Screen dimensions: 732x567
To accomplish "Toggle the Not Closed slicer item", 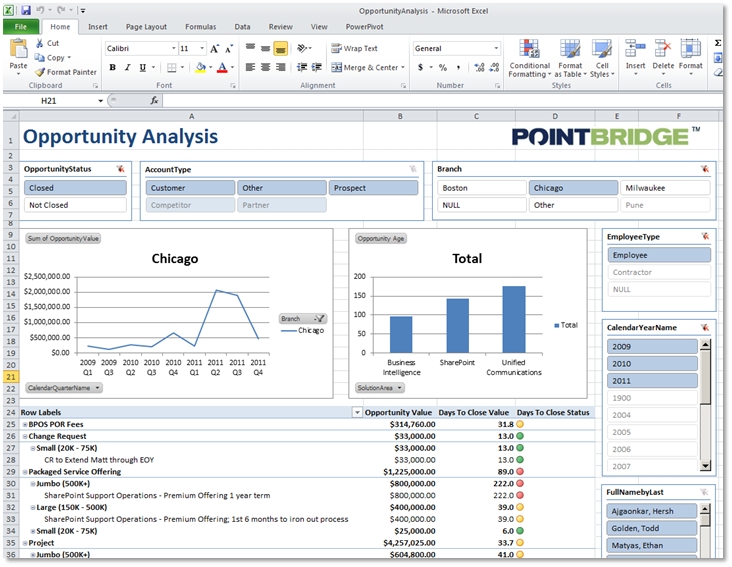I will click(x=75, y=205).
